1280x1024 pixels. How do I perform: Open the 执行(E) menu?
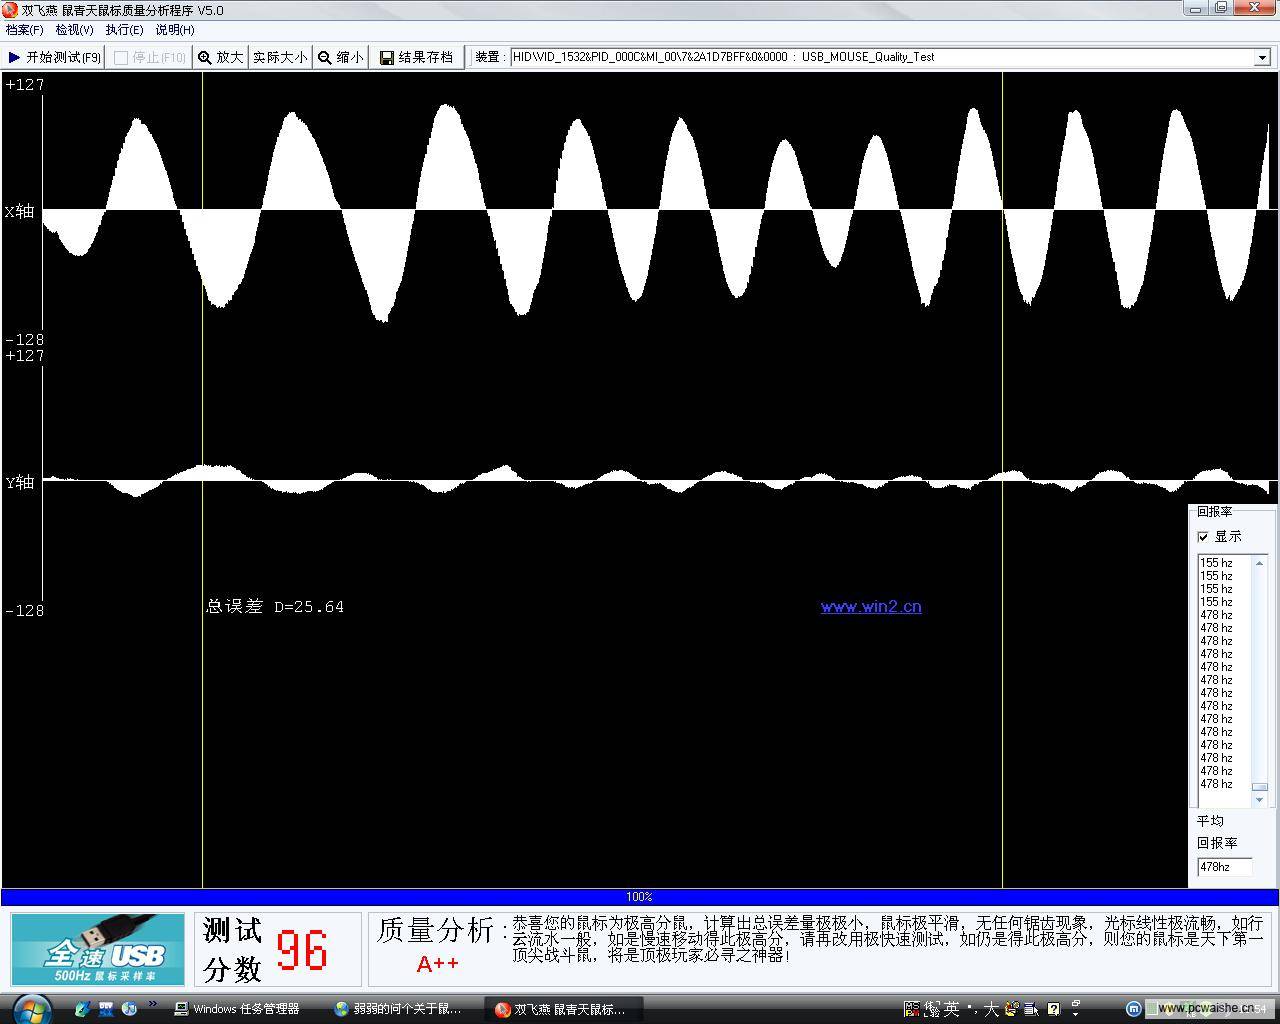point(124,30)
